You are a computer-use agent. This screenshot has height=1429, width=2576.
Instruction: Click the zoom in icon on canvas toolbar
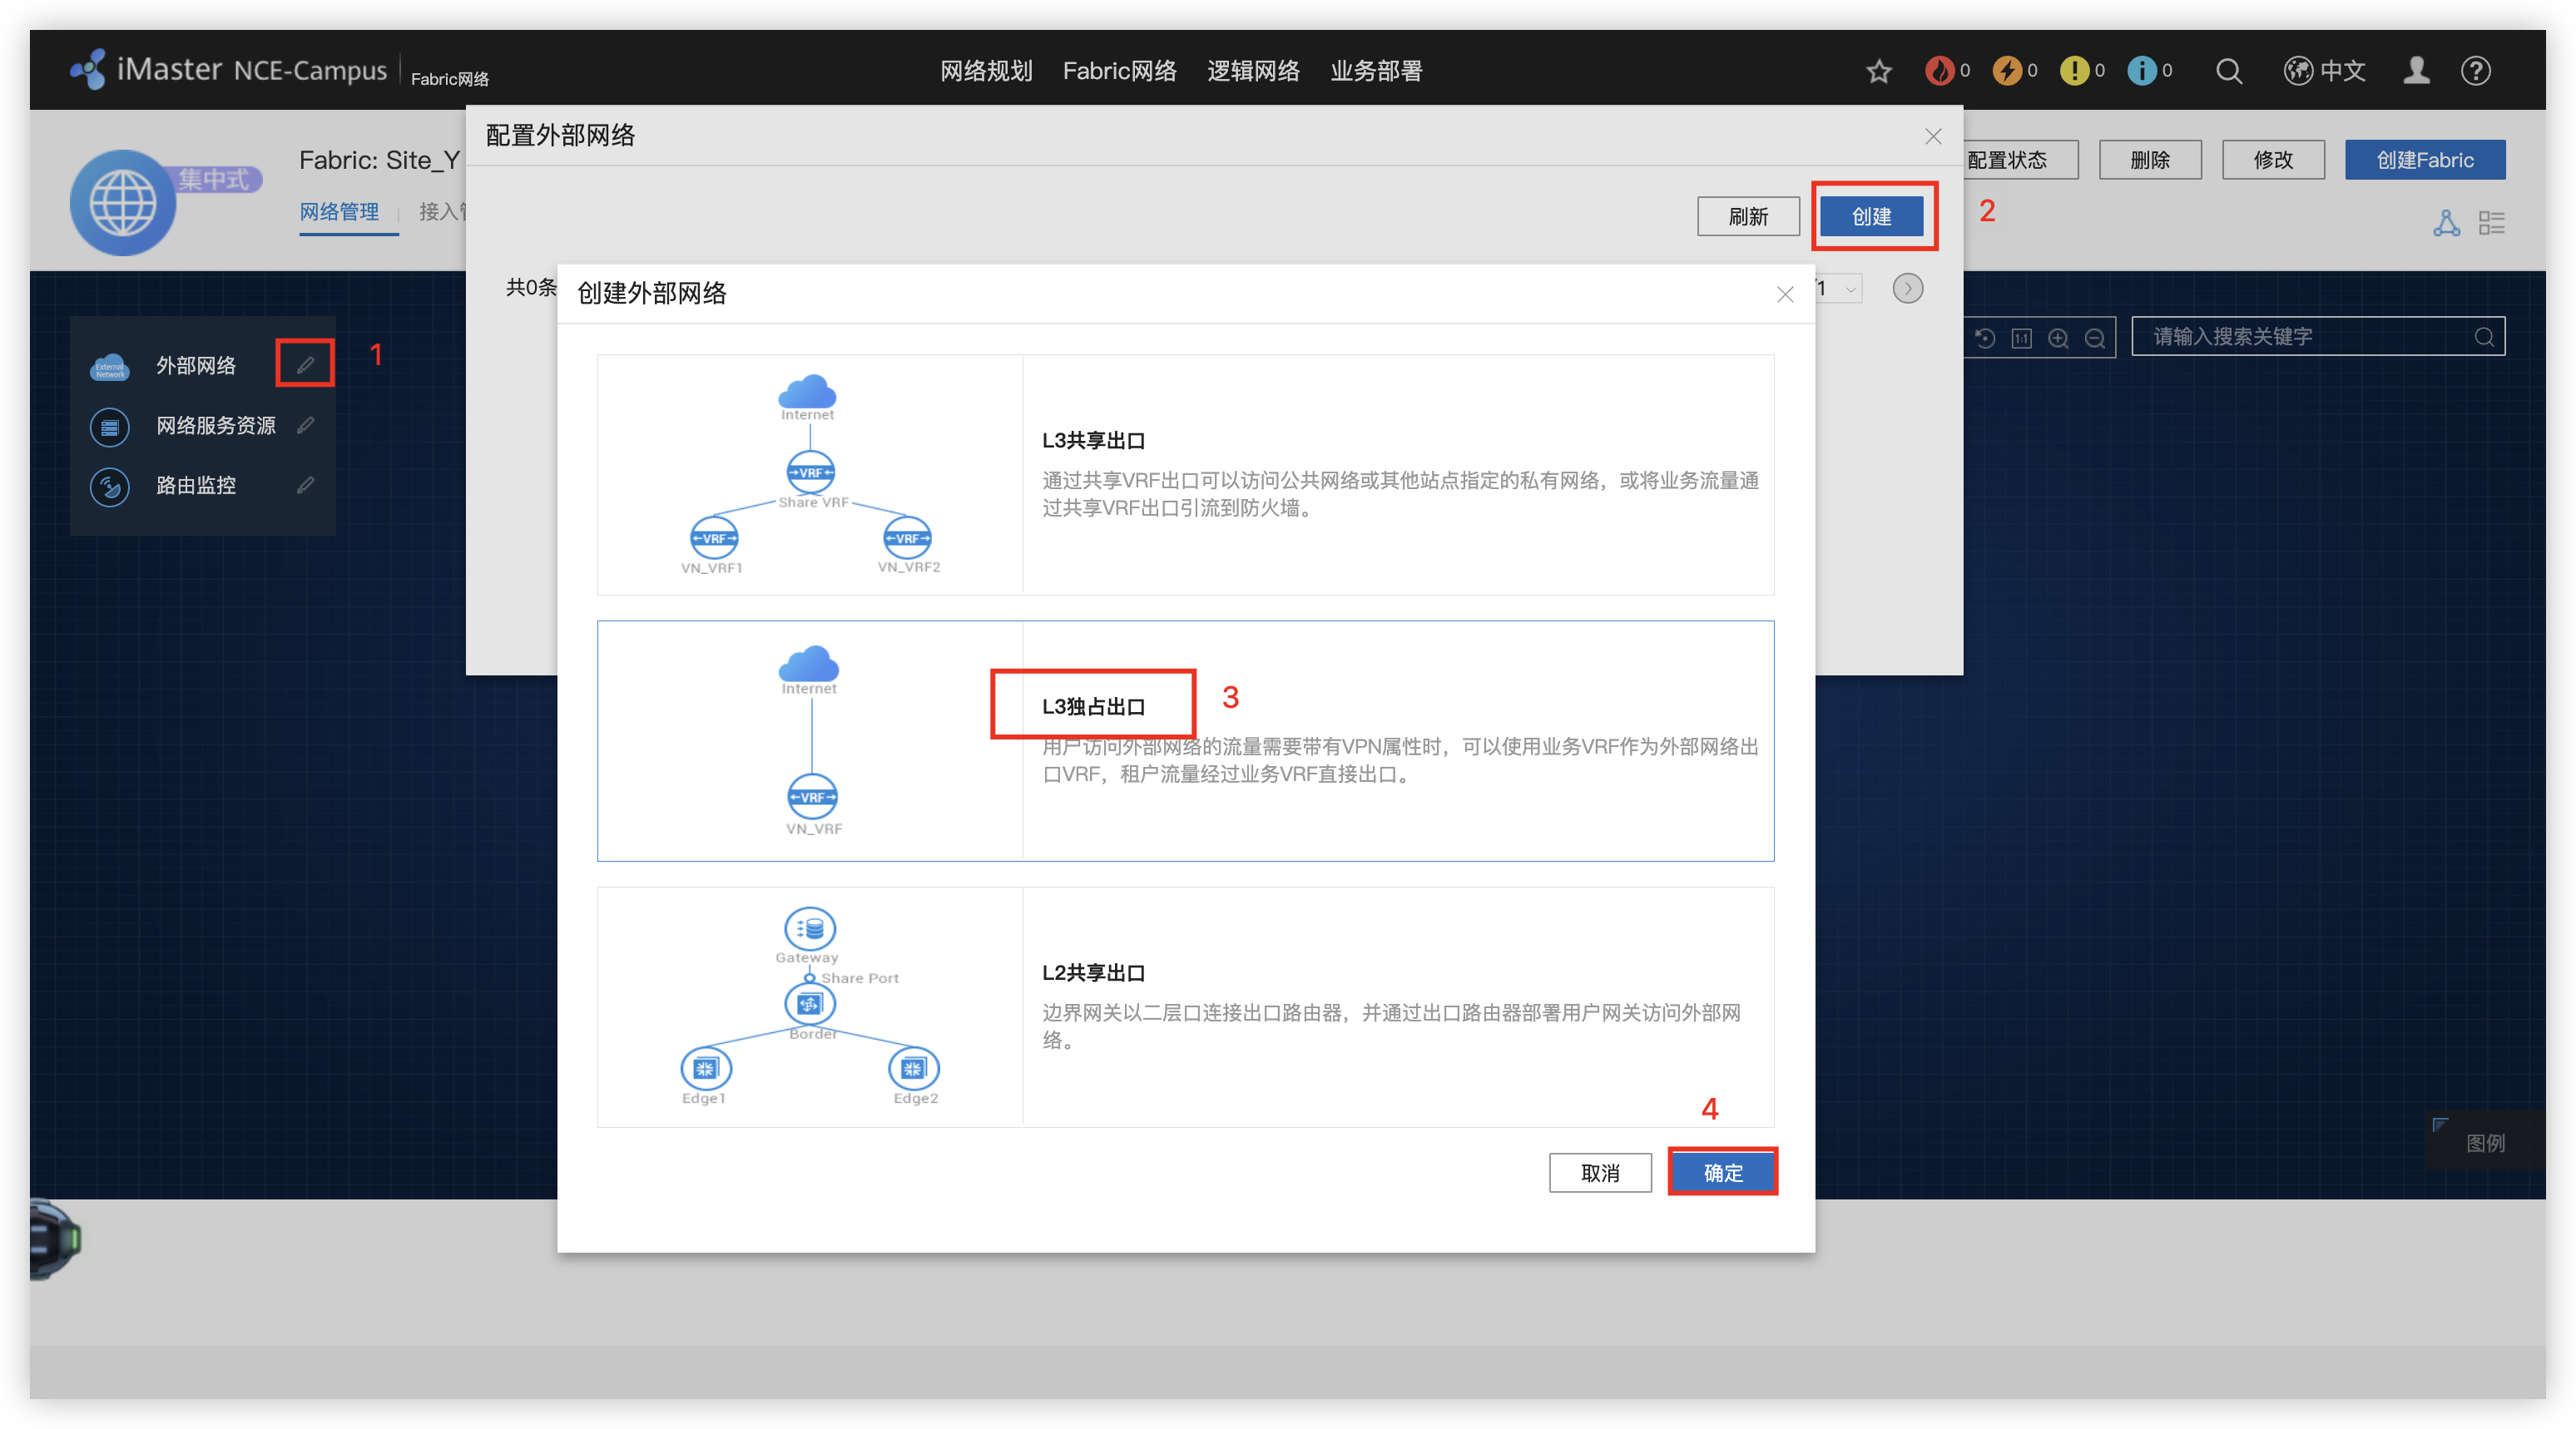pyautogui.click(x=2058, y=338)
